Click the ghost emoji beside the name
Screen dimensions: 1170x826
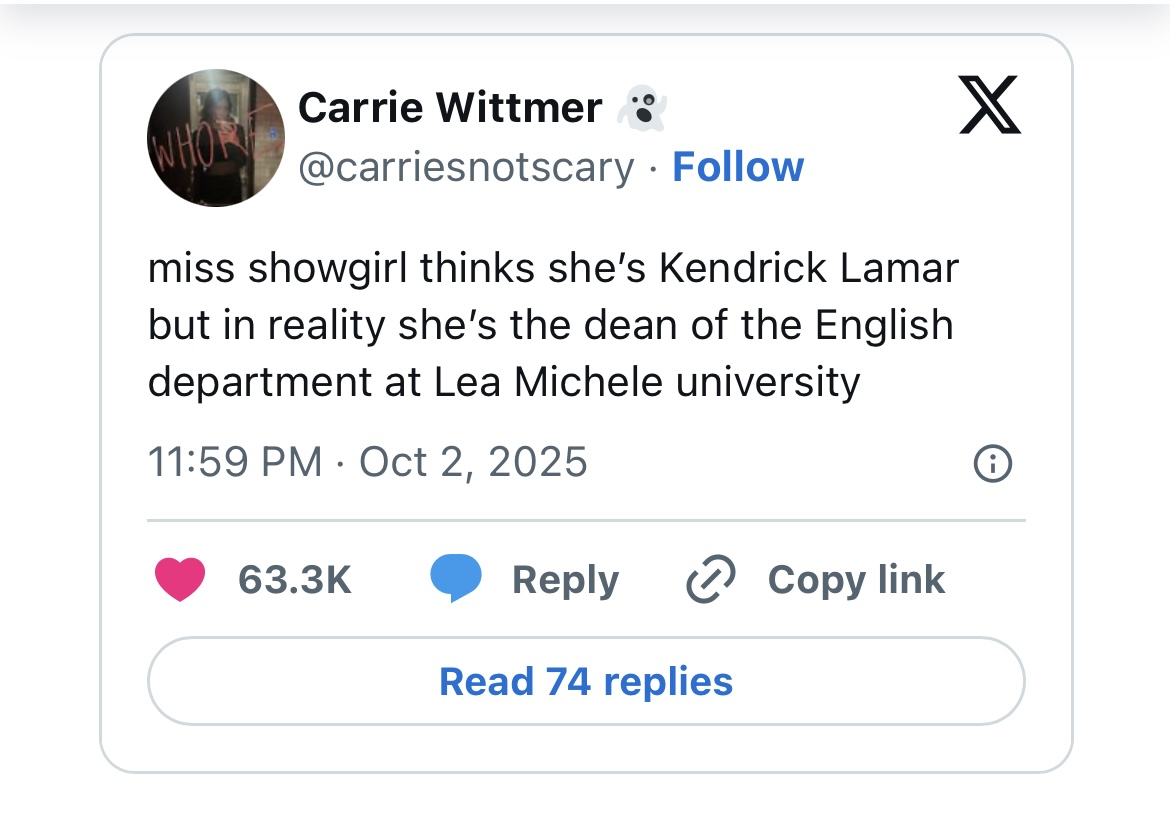[641, 108]
